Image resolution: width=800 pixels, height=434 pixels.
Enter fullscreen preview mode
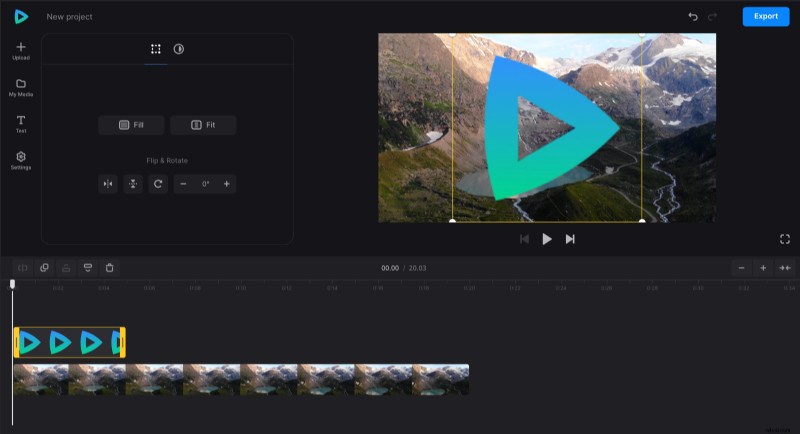[x=785, y=239]
